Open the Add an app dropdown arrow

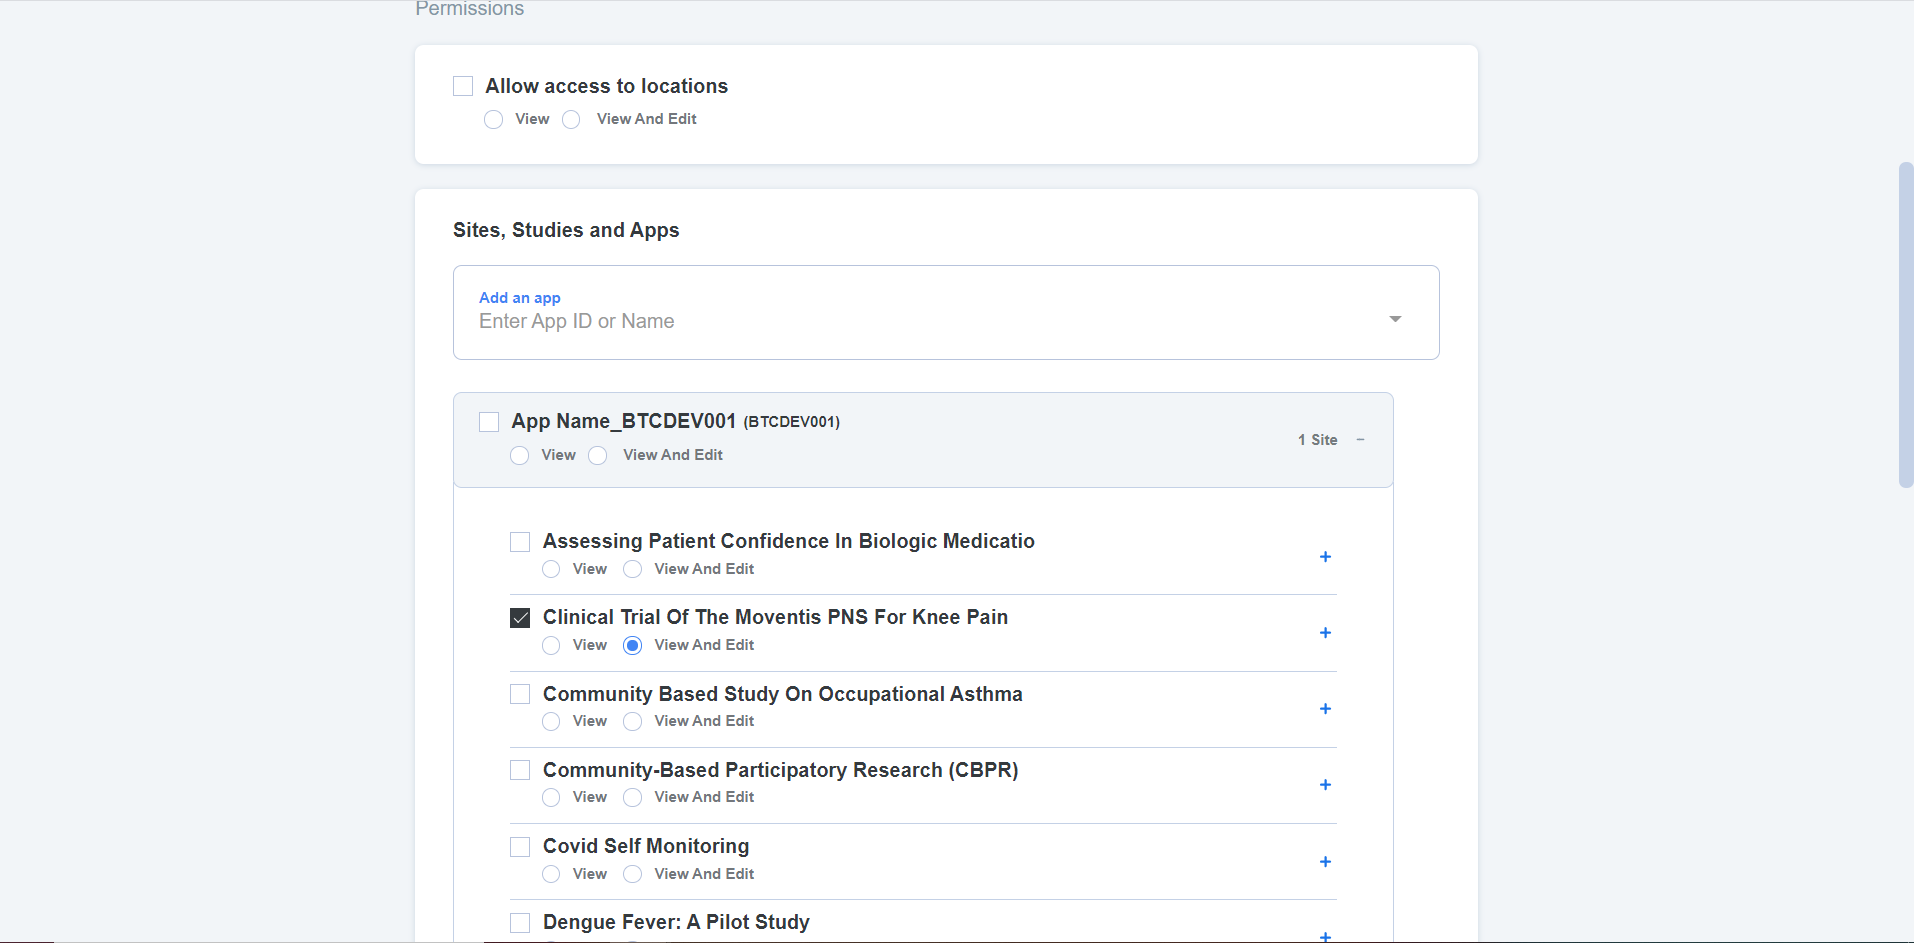click(x=1395, y=319)
